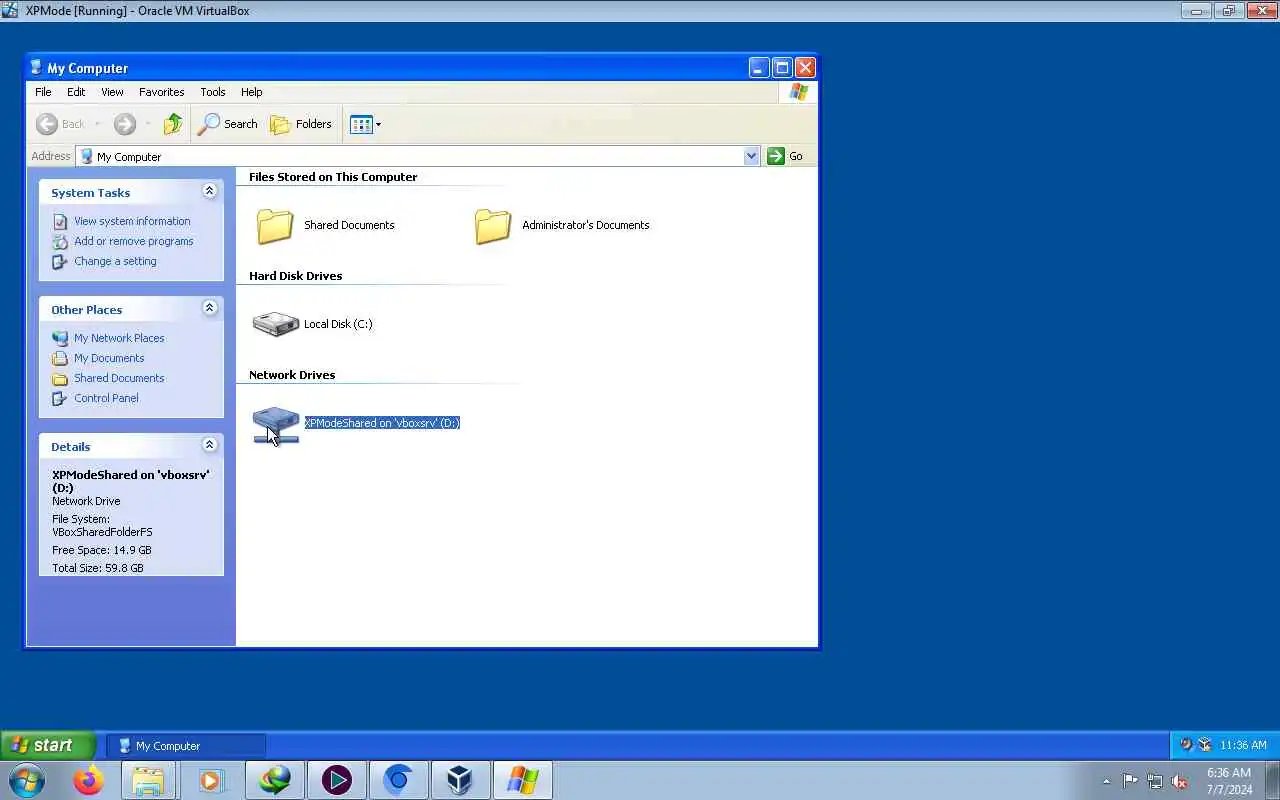Open the Tools menu
The width and height of the screenshot is (1280, 800).
pos(212,92)
